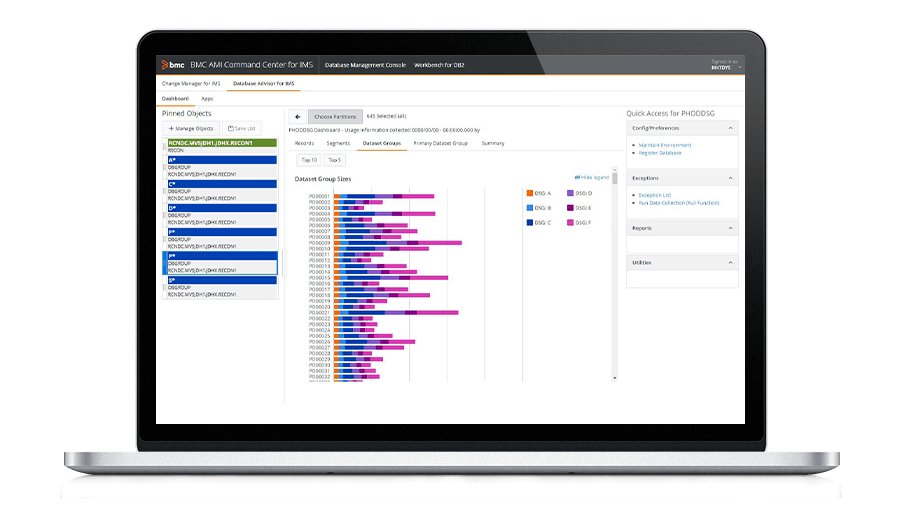Open the Maintain Environment link
The height and width of the screenshot is (516, 900).
click(664, 145)
